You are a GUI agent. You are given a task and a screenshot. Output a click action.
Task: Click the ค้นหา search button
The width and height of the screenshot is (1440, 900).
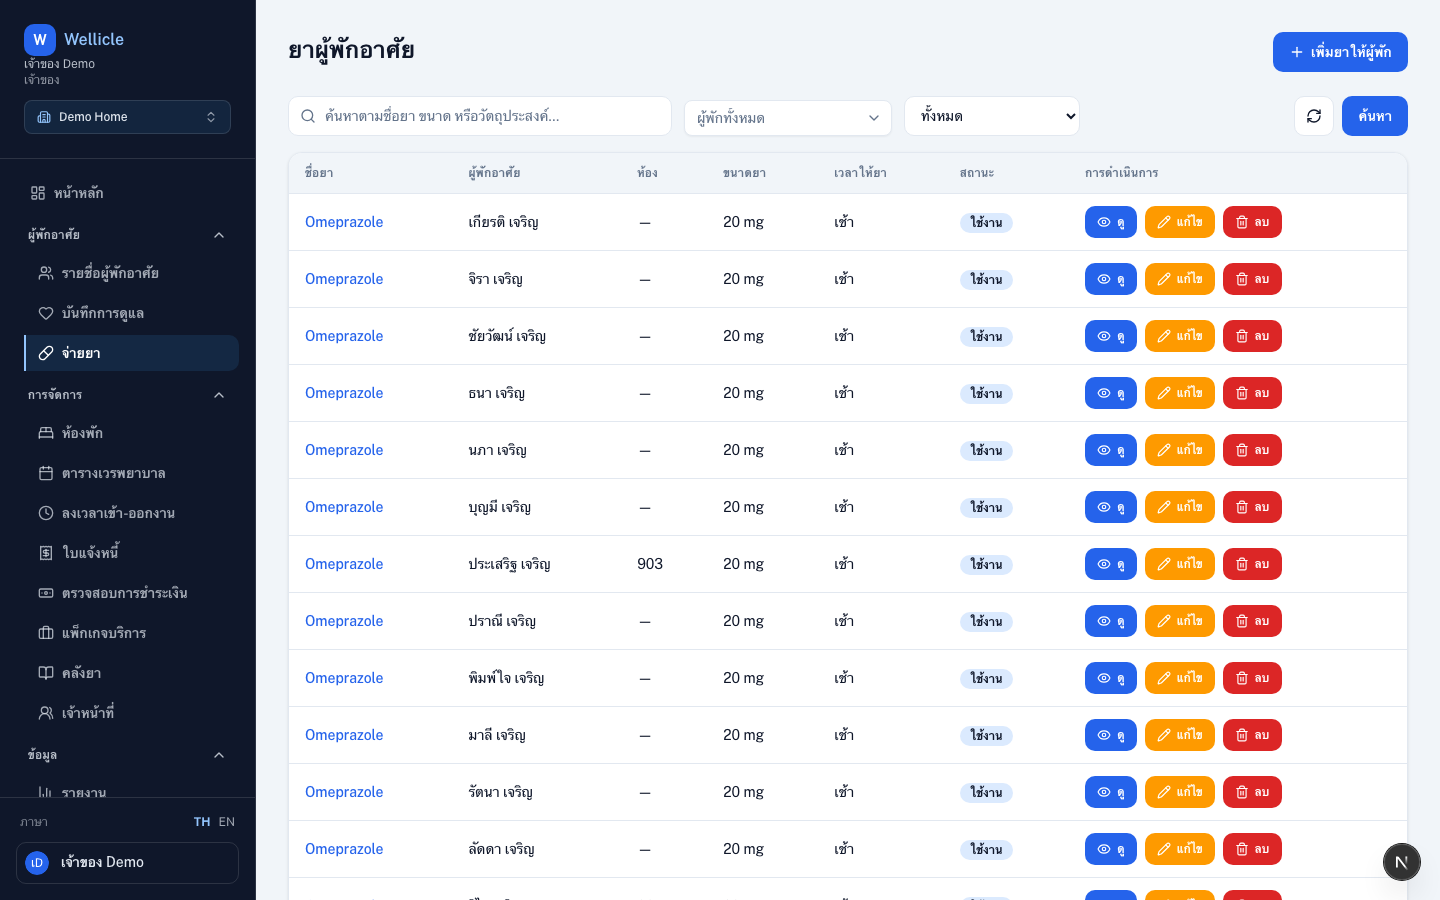coord(1375,116)
